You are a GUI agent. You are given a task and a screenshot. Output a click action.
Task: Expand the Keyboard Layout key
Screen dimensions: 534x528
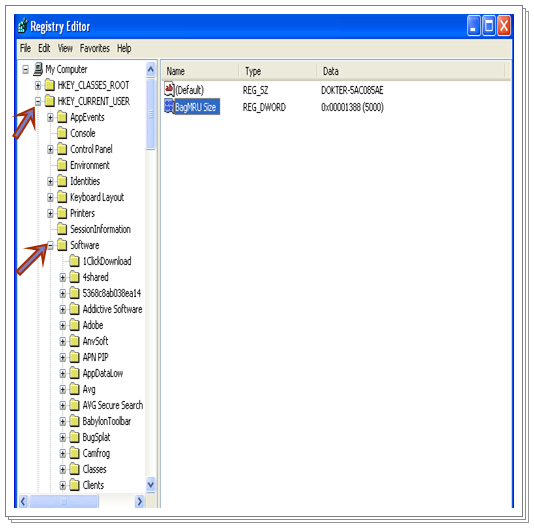(x=50, y=198)
